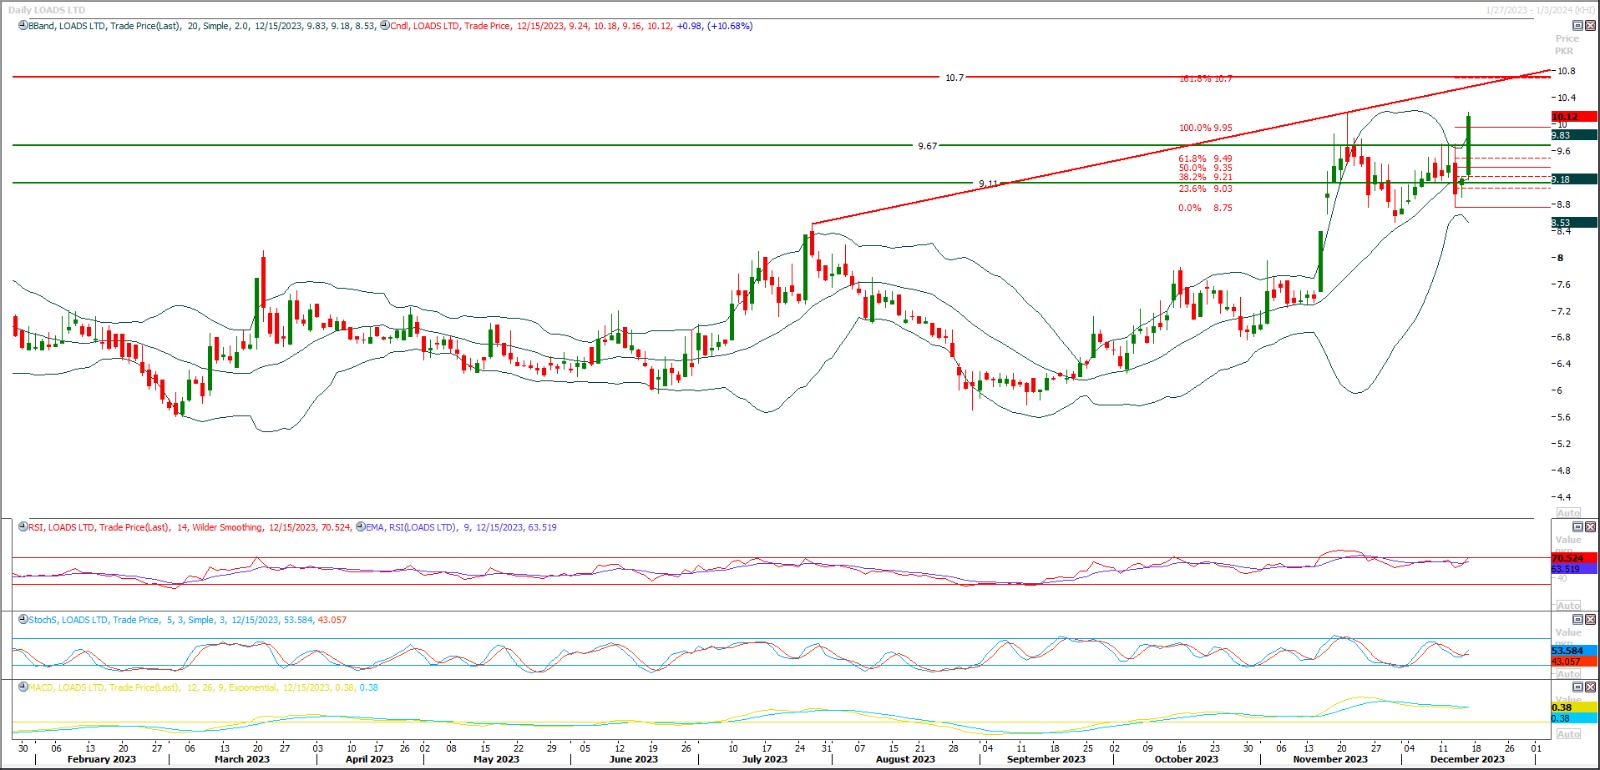
Task: Close the MACD indicator pane
Action: pos(1591,687)
